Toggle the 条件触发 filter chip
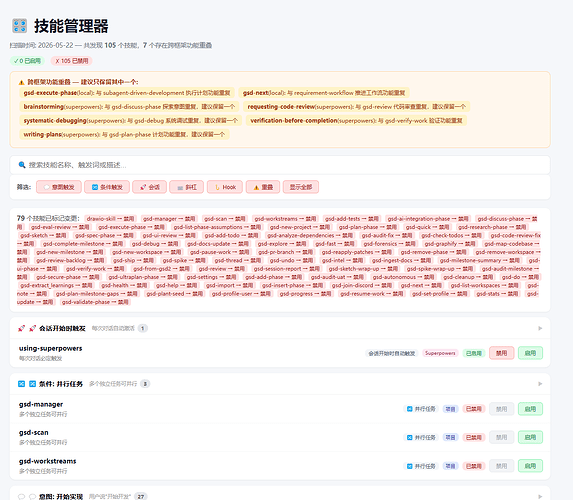This screenshot has width=573, height=500. pos(107,187)
